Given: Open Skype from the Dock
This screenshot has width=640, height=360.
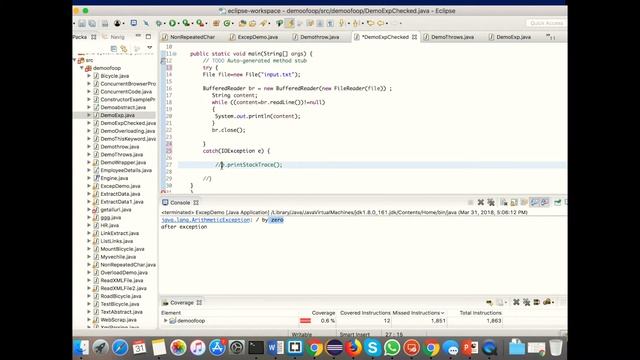Looking at the screenshot, I should pyautogui.click(x=372, y=348).
